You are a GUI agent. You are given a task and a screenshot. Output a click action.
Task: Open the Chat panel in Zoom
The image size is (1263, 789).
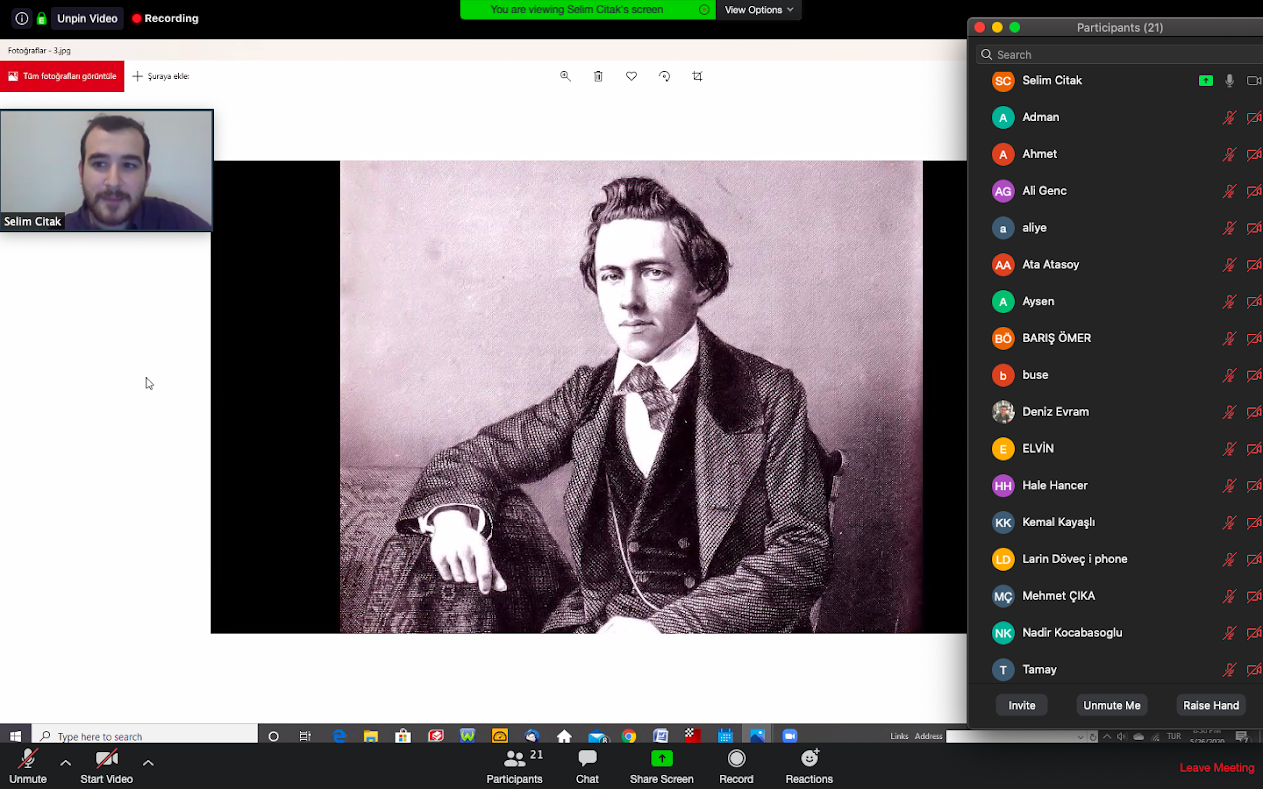pos(587,765)
